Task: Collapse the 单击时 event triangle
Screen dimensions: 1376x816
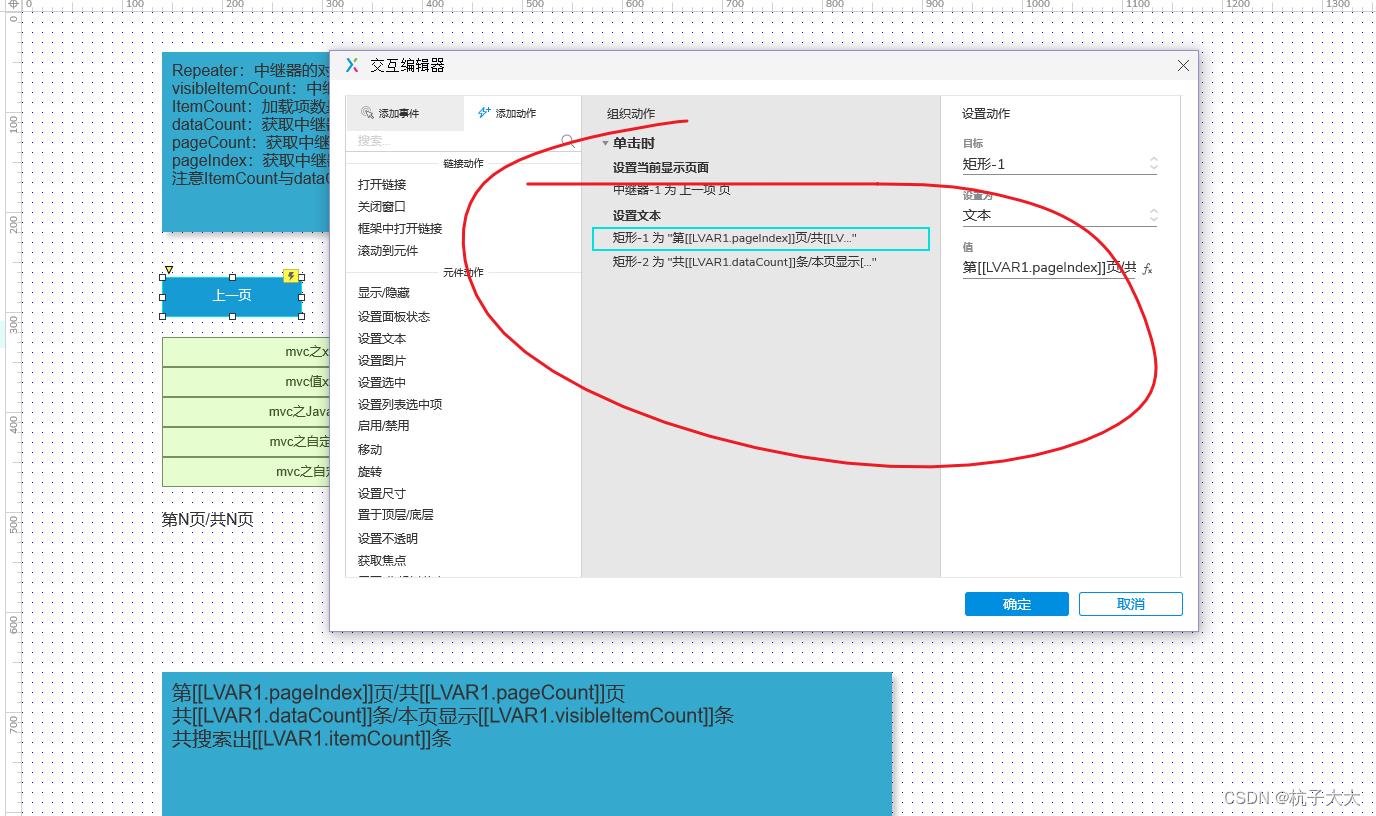Action: point(605,143)
